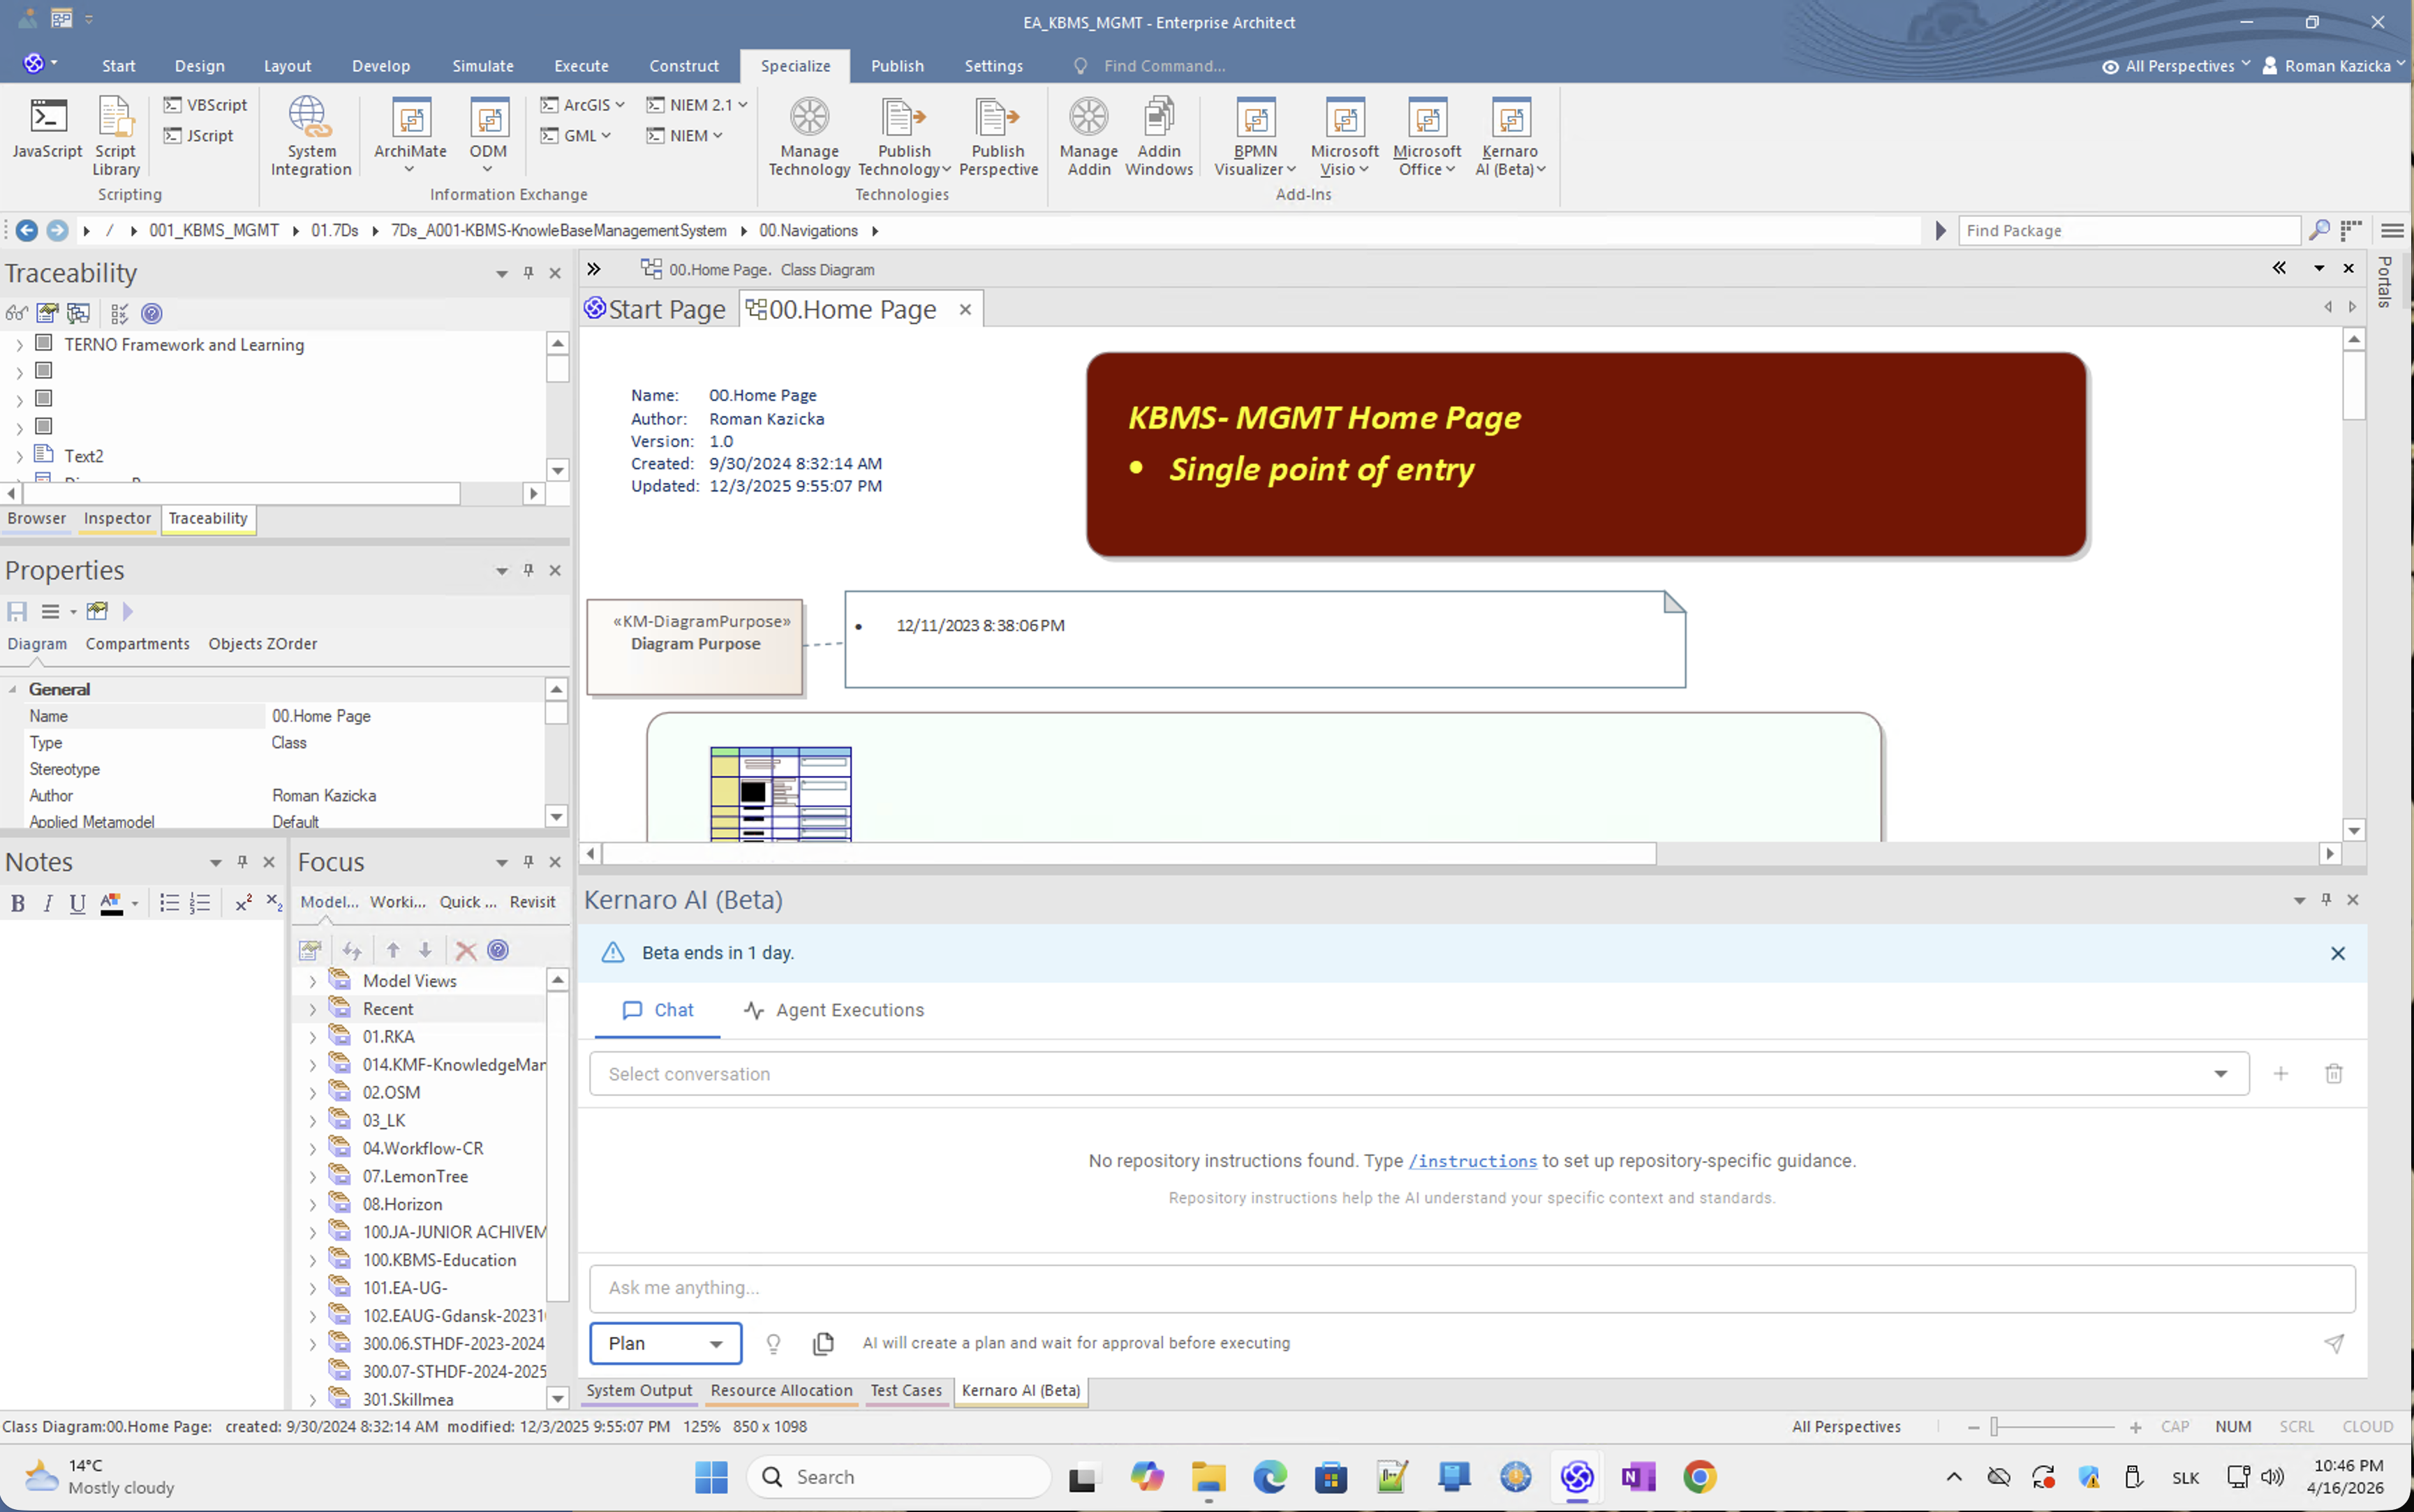Click the Traceability help icon
Image resolution: width=2414 pixels, height=1512 pixels.
(152, 313)
